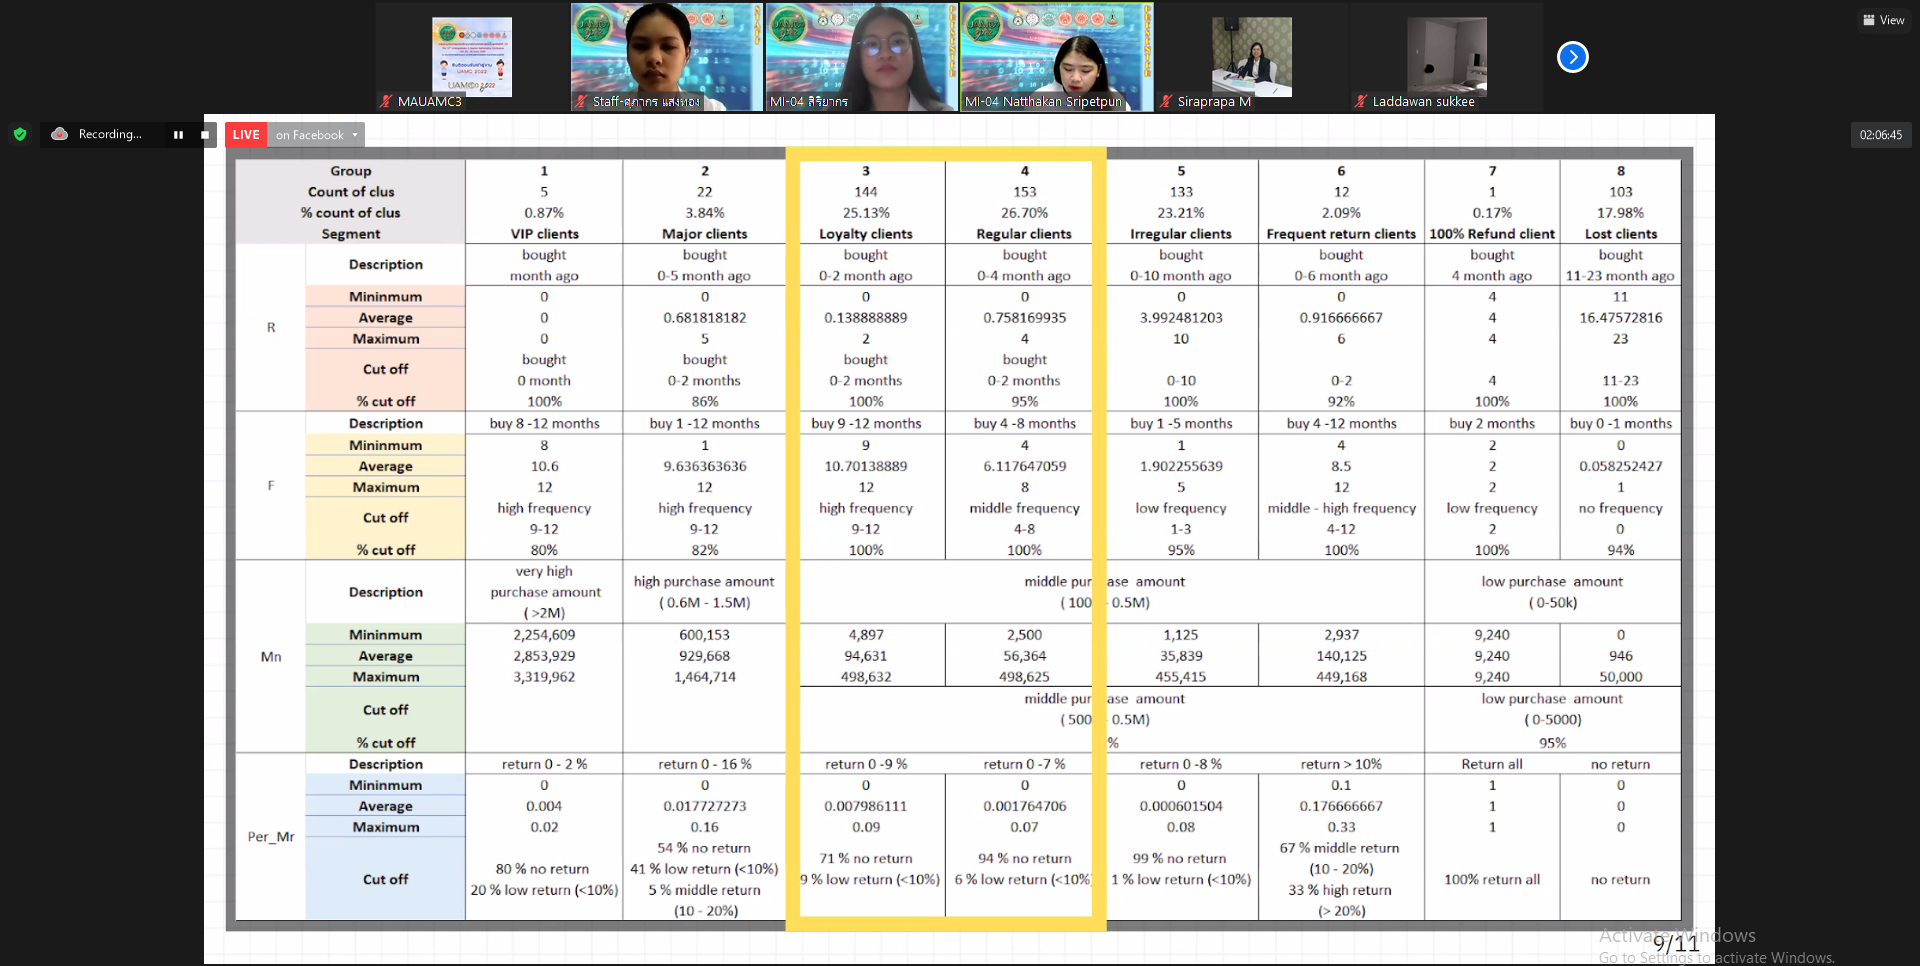Click the '% count of clus' row label
The width and height of the screenshot is (1920, 966).
pos(351,213)
